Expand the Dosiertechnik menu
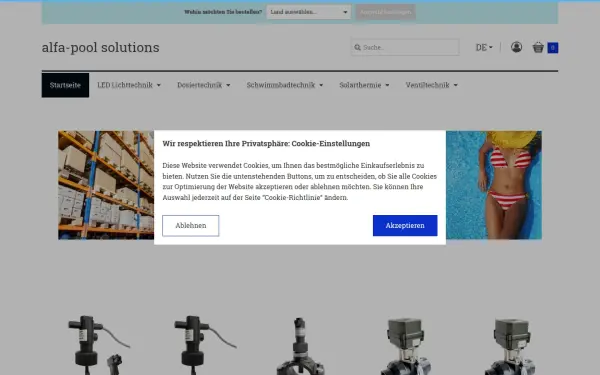Viewport: 600px width, 375px height. tap(204, 85)
